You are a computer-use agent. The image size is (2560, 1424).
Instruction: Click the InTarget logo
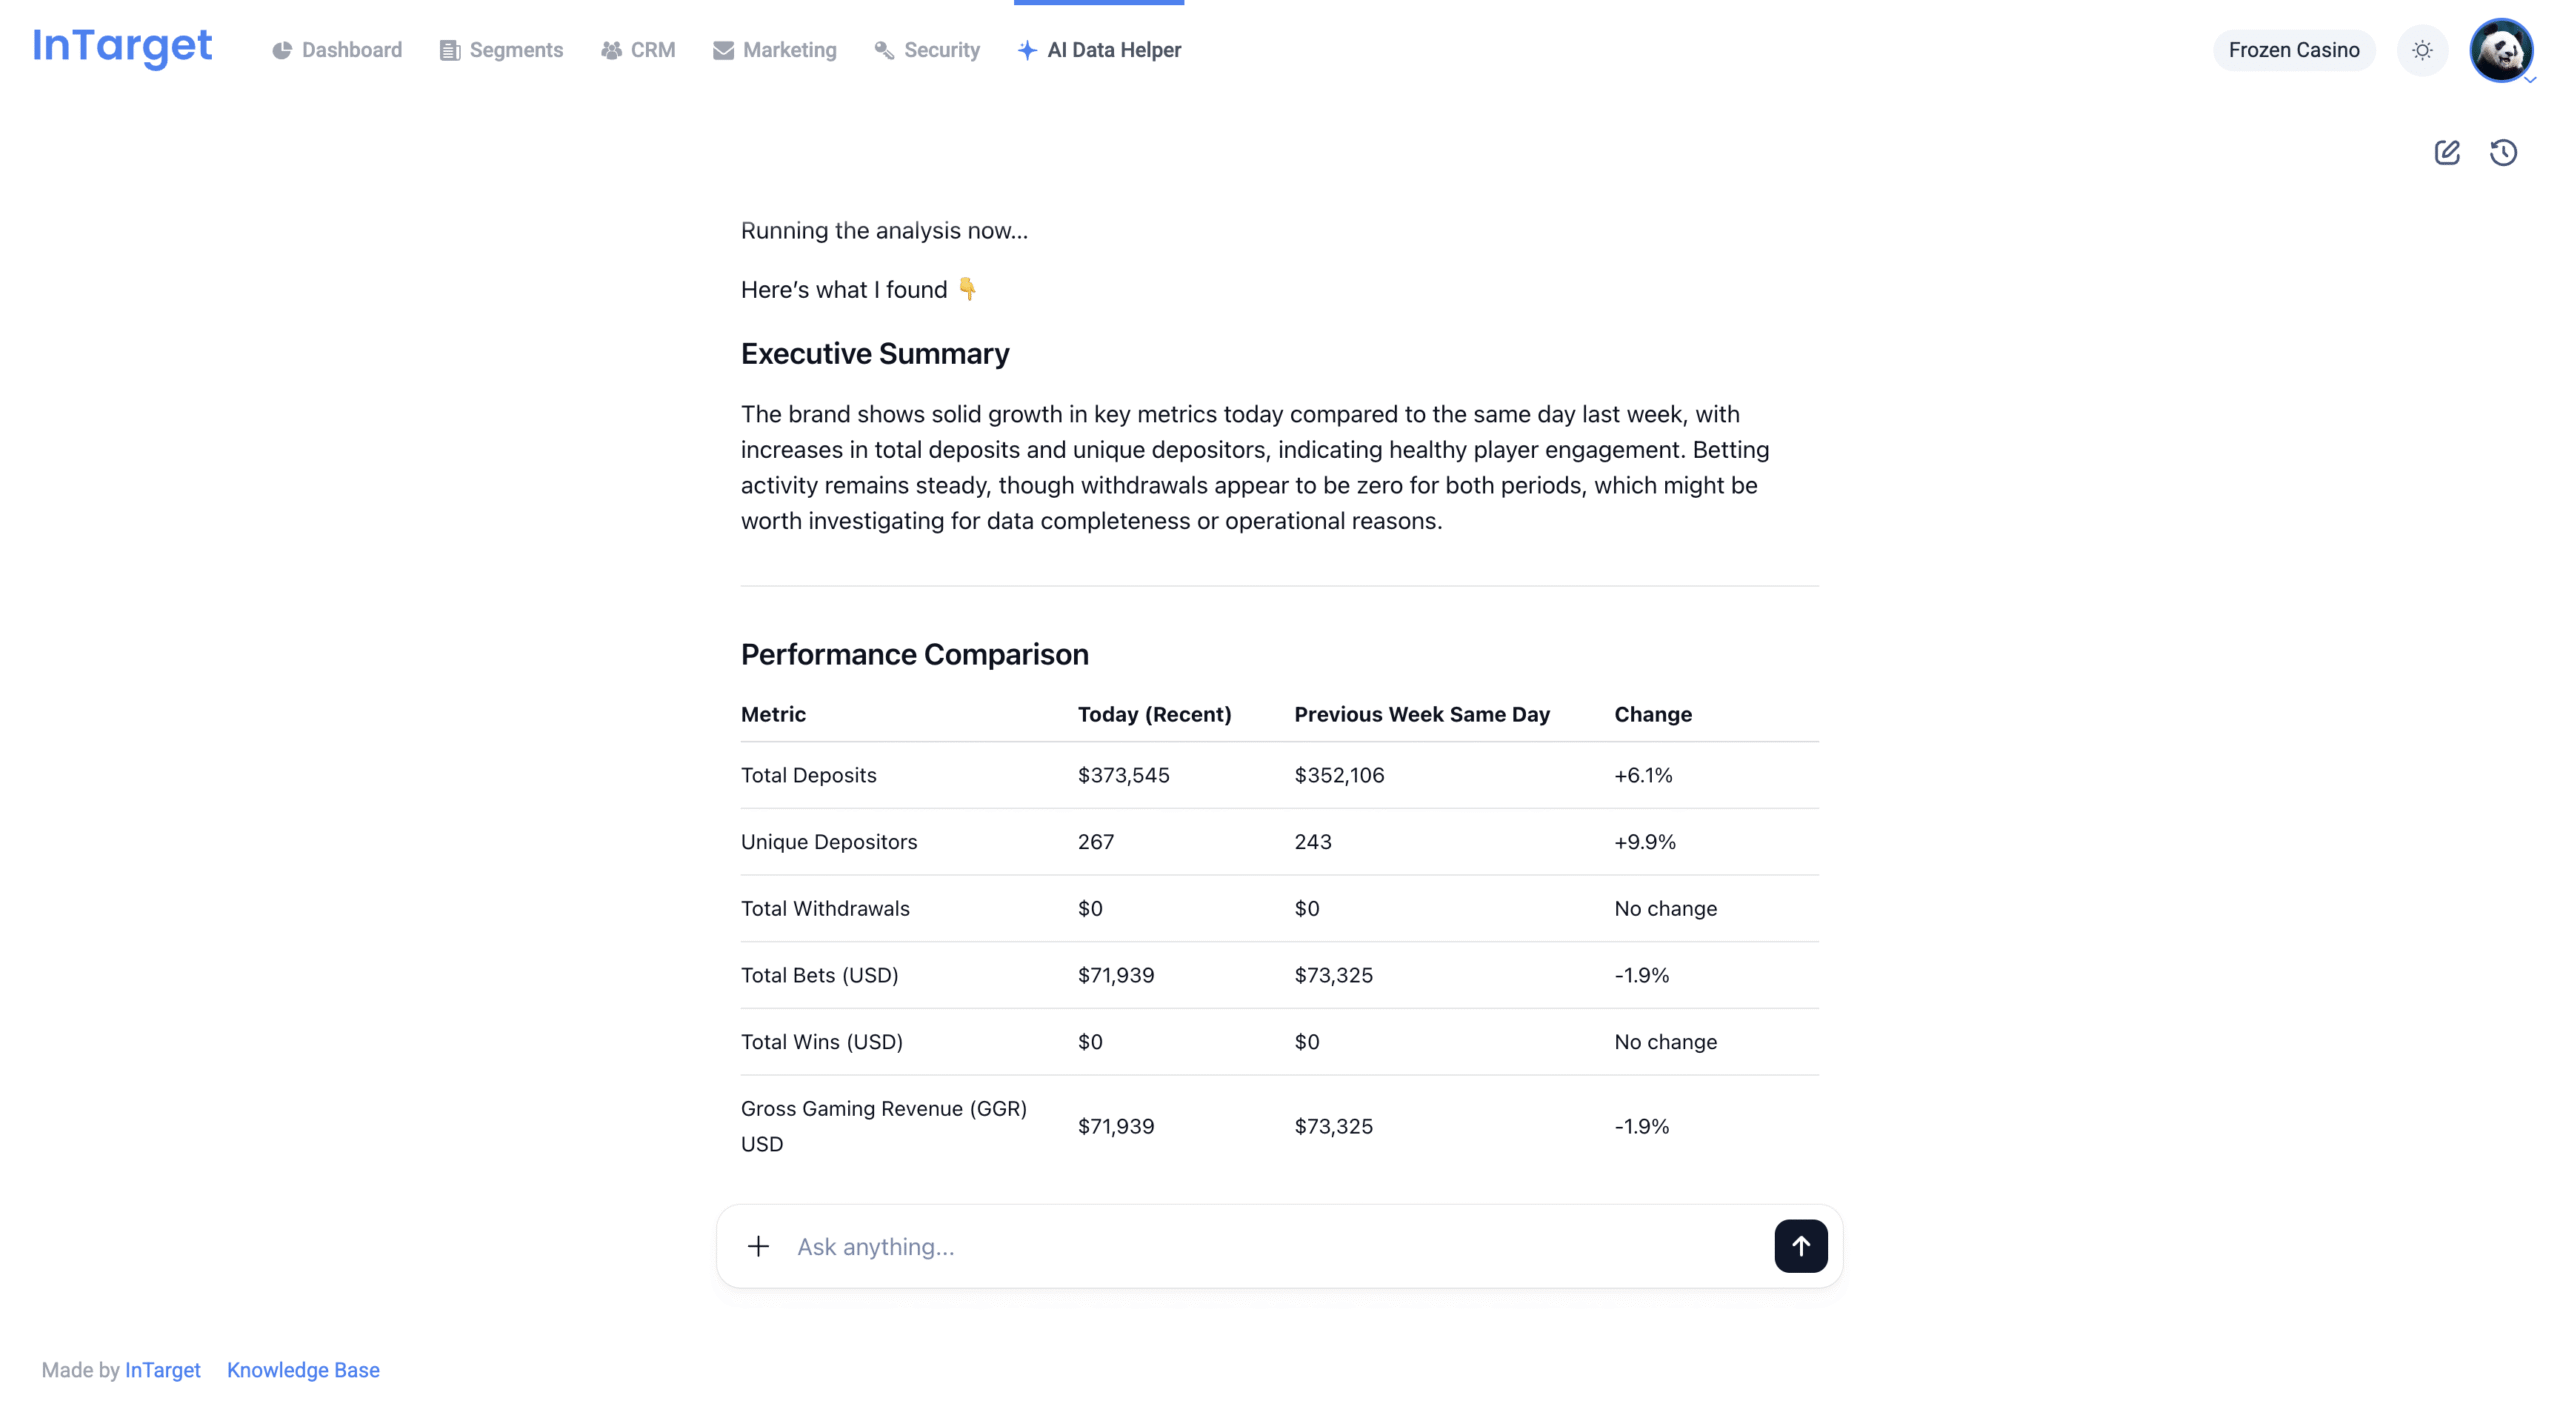[122, 47]
